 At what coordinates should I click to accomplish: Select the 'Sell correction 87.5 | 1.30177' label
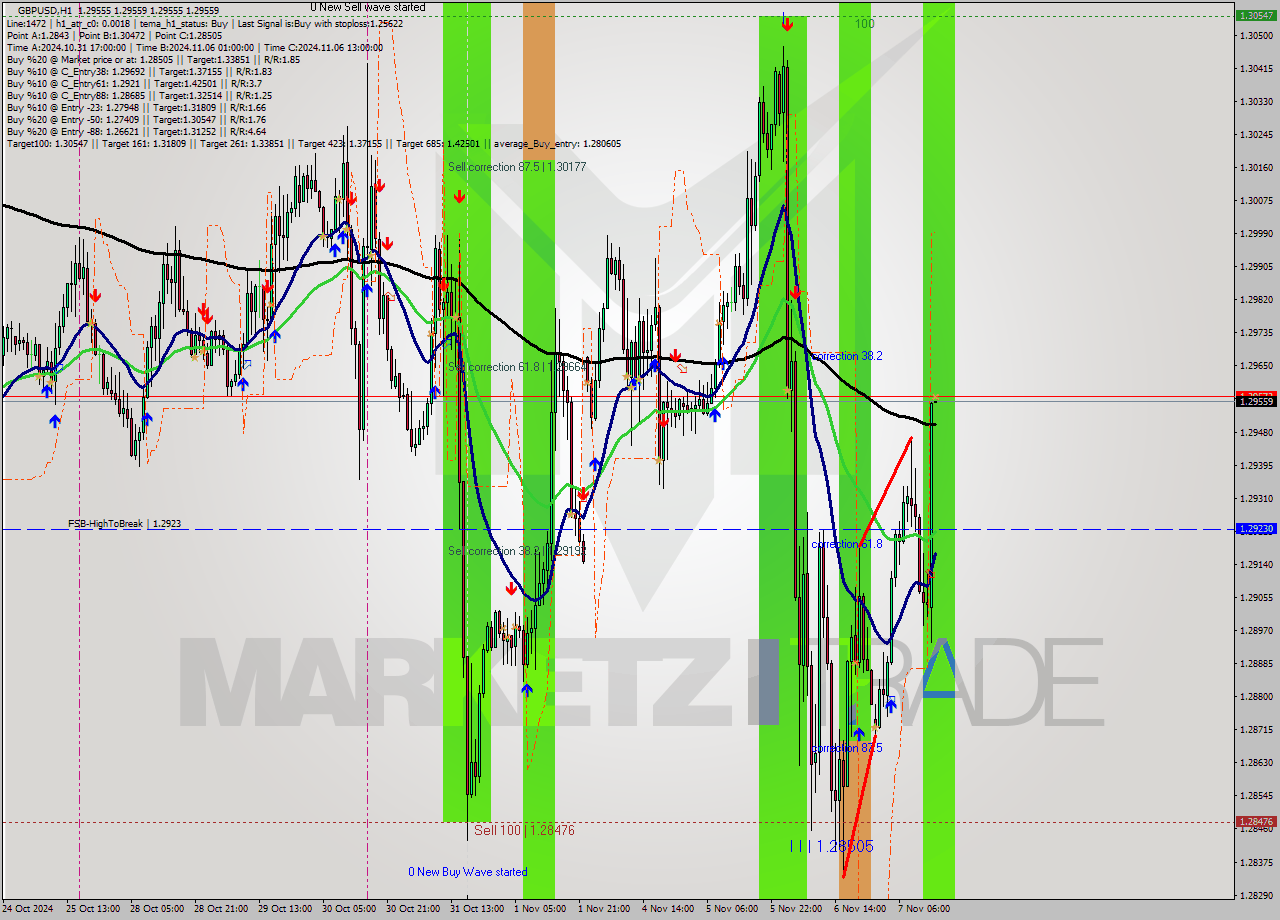[x=517, y=167]
